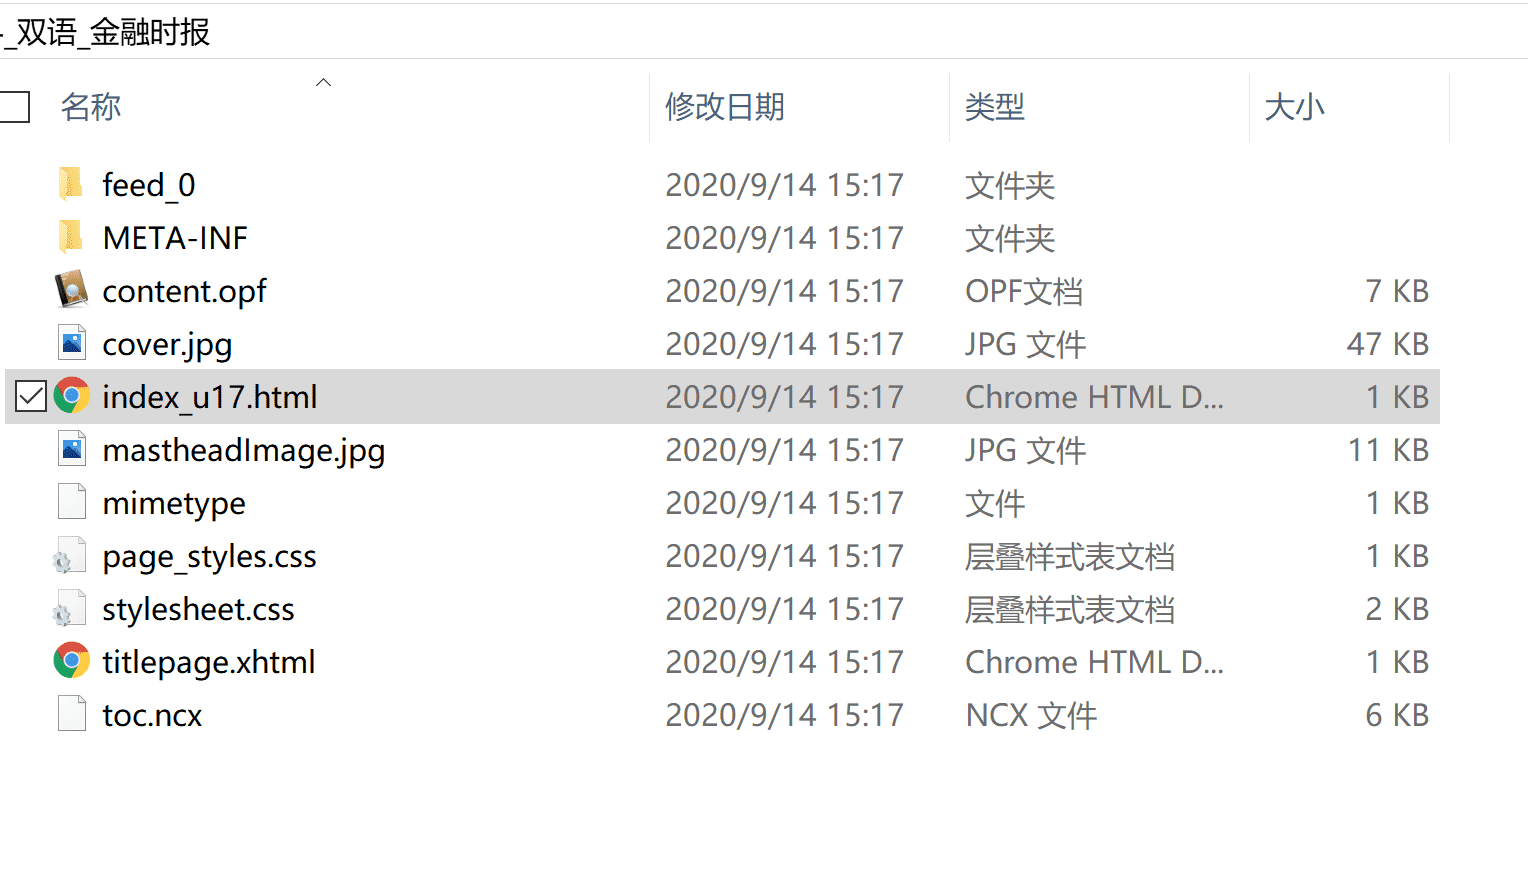Click the OPF文档 type cell
Screen dimensions: 1528x896
click(1024, 291)
